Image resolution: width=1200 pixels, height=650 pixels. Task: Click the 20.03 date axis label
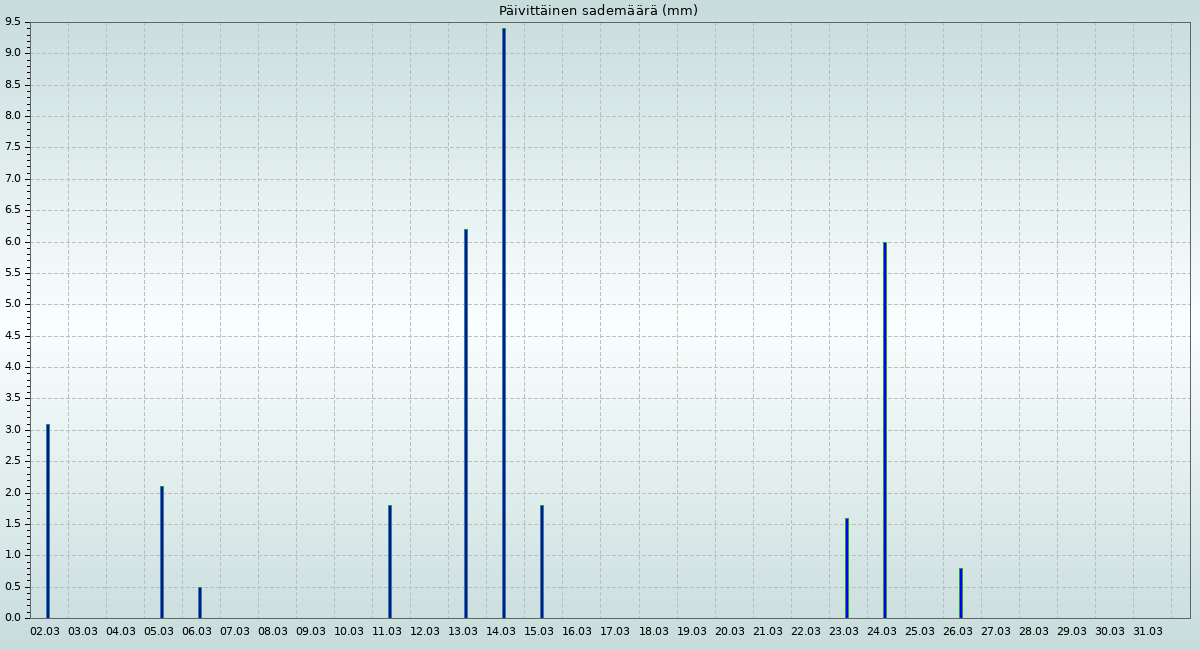point(730,632)
